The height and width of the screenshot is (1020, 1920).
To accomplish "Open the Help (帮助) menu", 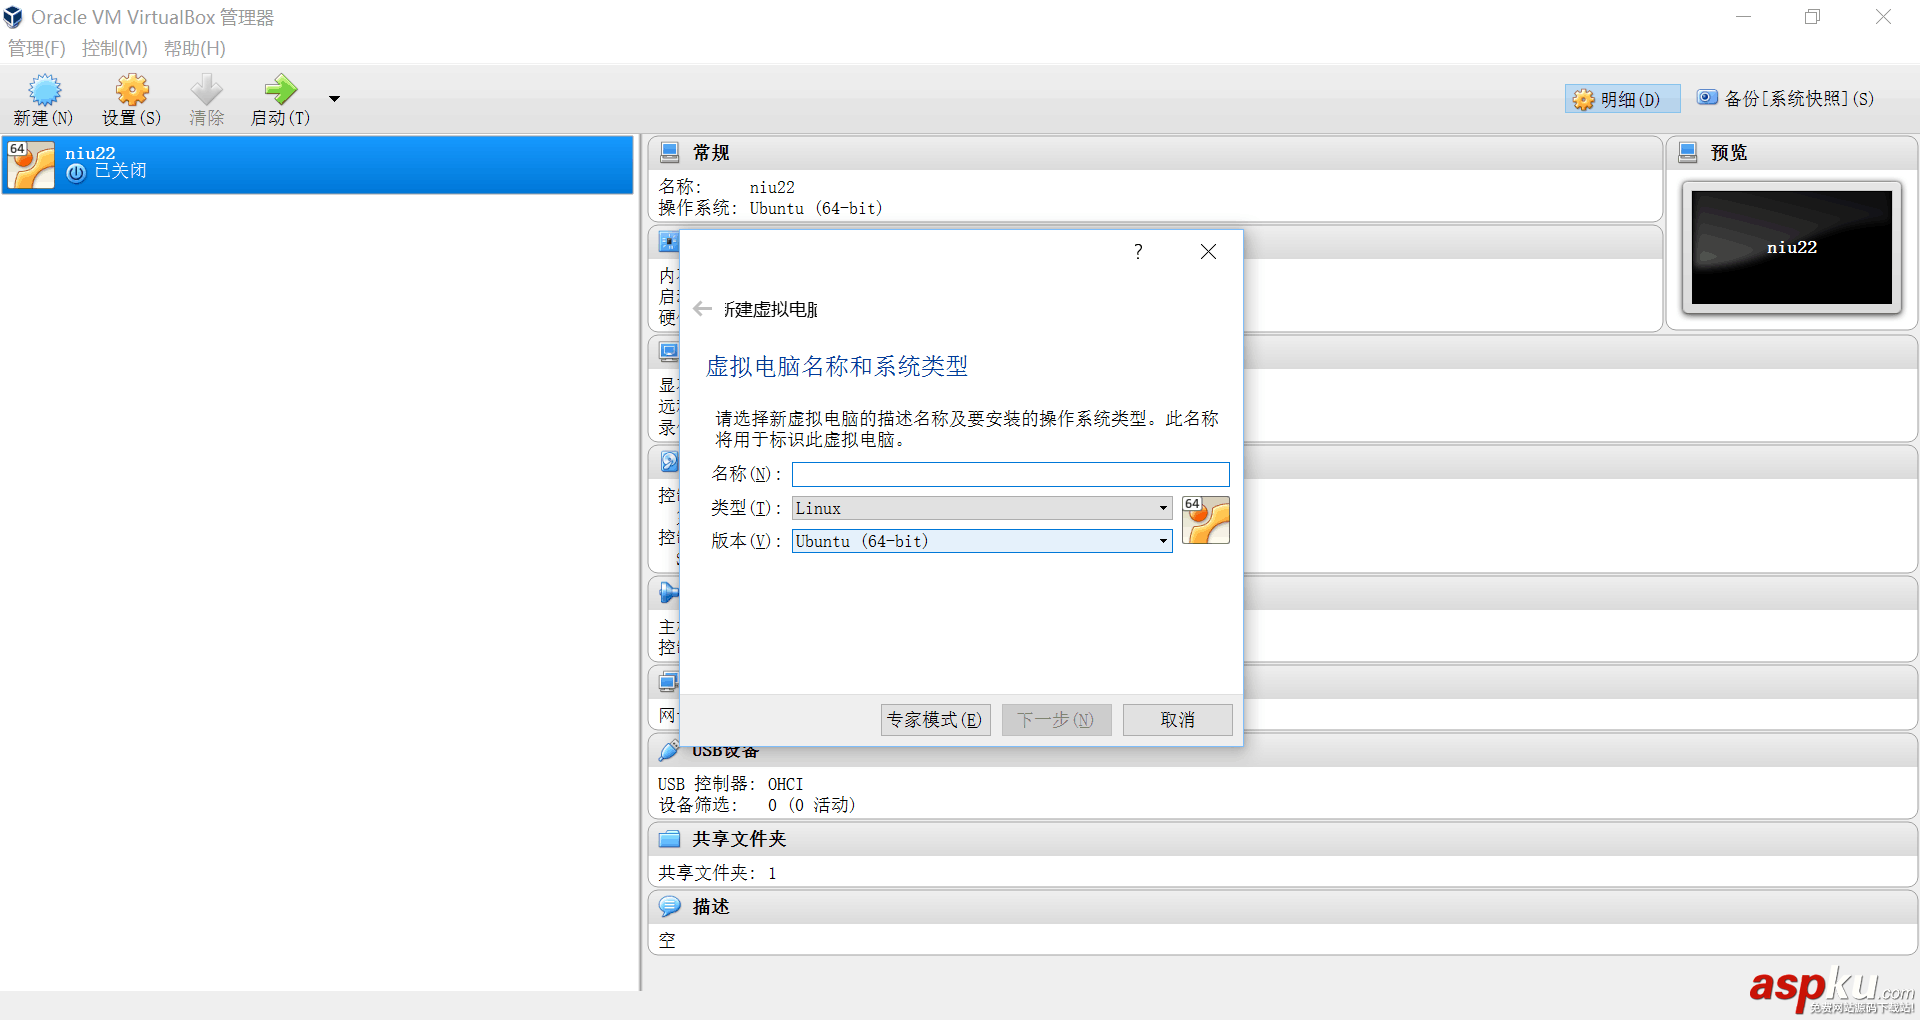I will click(x=195, y=48).
